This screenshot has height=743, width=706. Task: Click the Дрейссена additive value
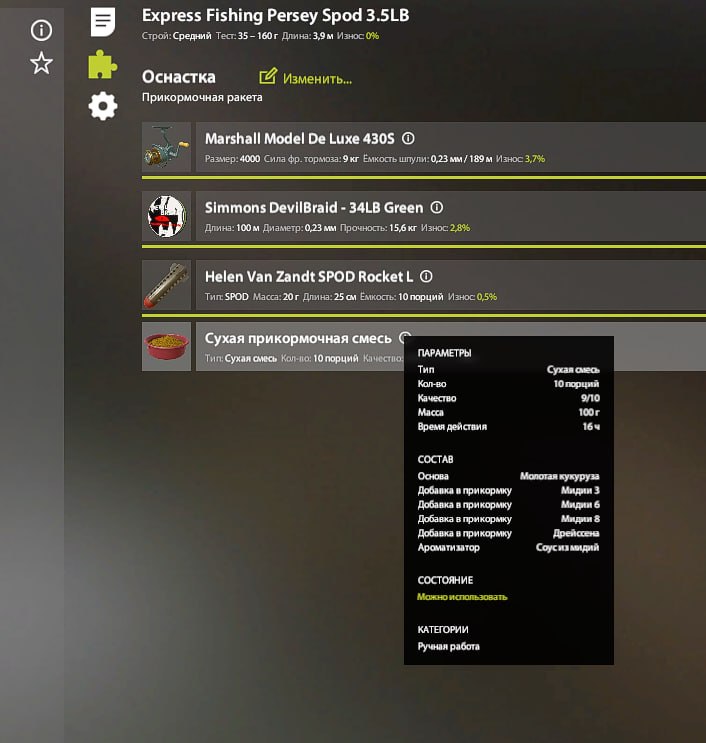(576, 534)
